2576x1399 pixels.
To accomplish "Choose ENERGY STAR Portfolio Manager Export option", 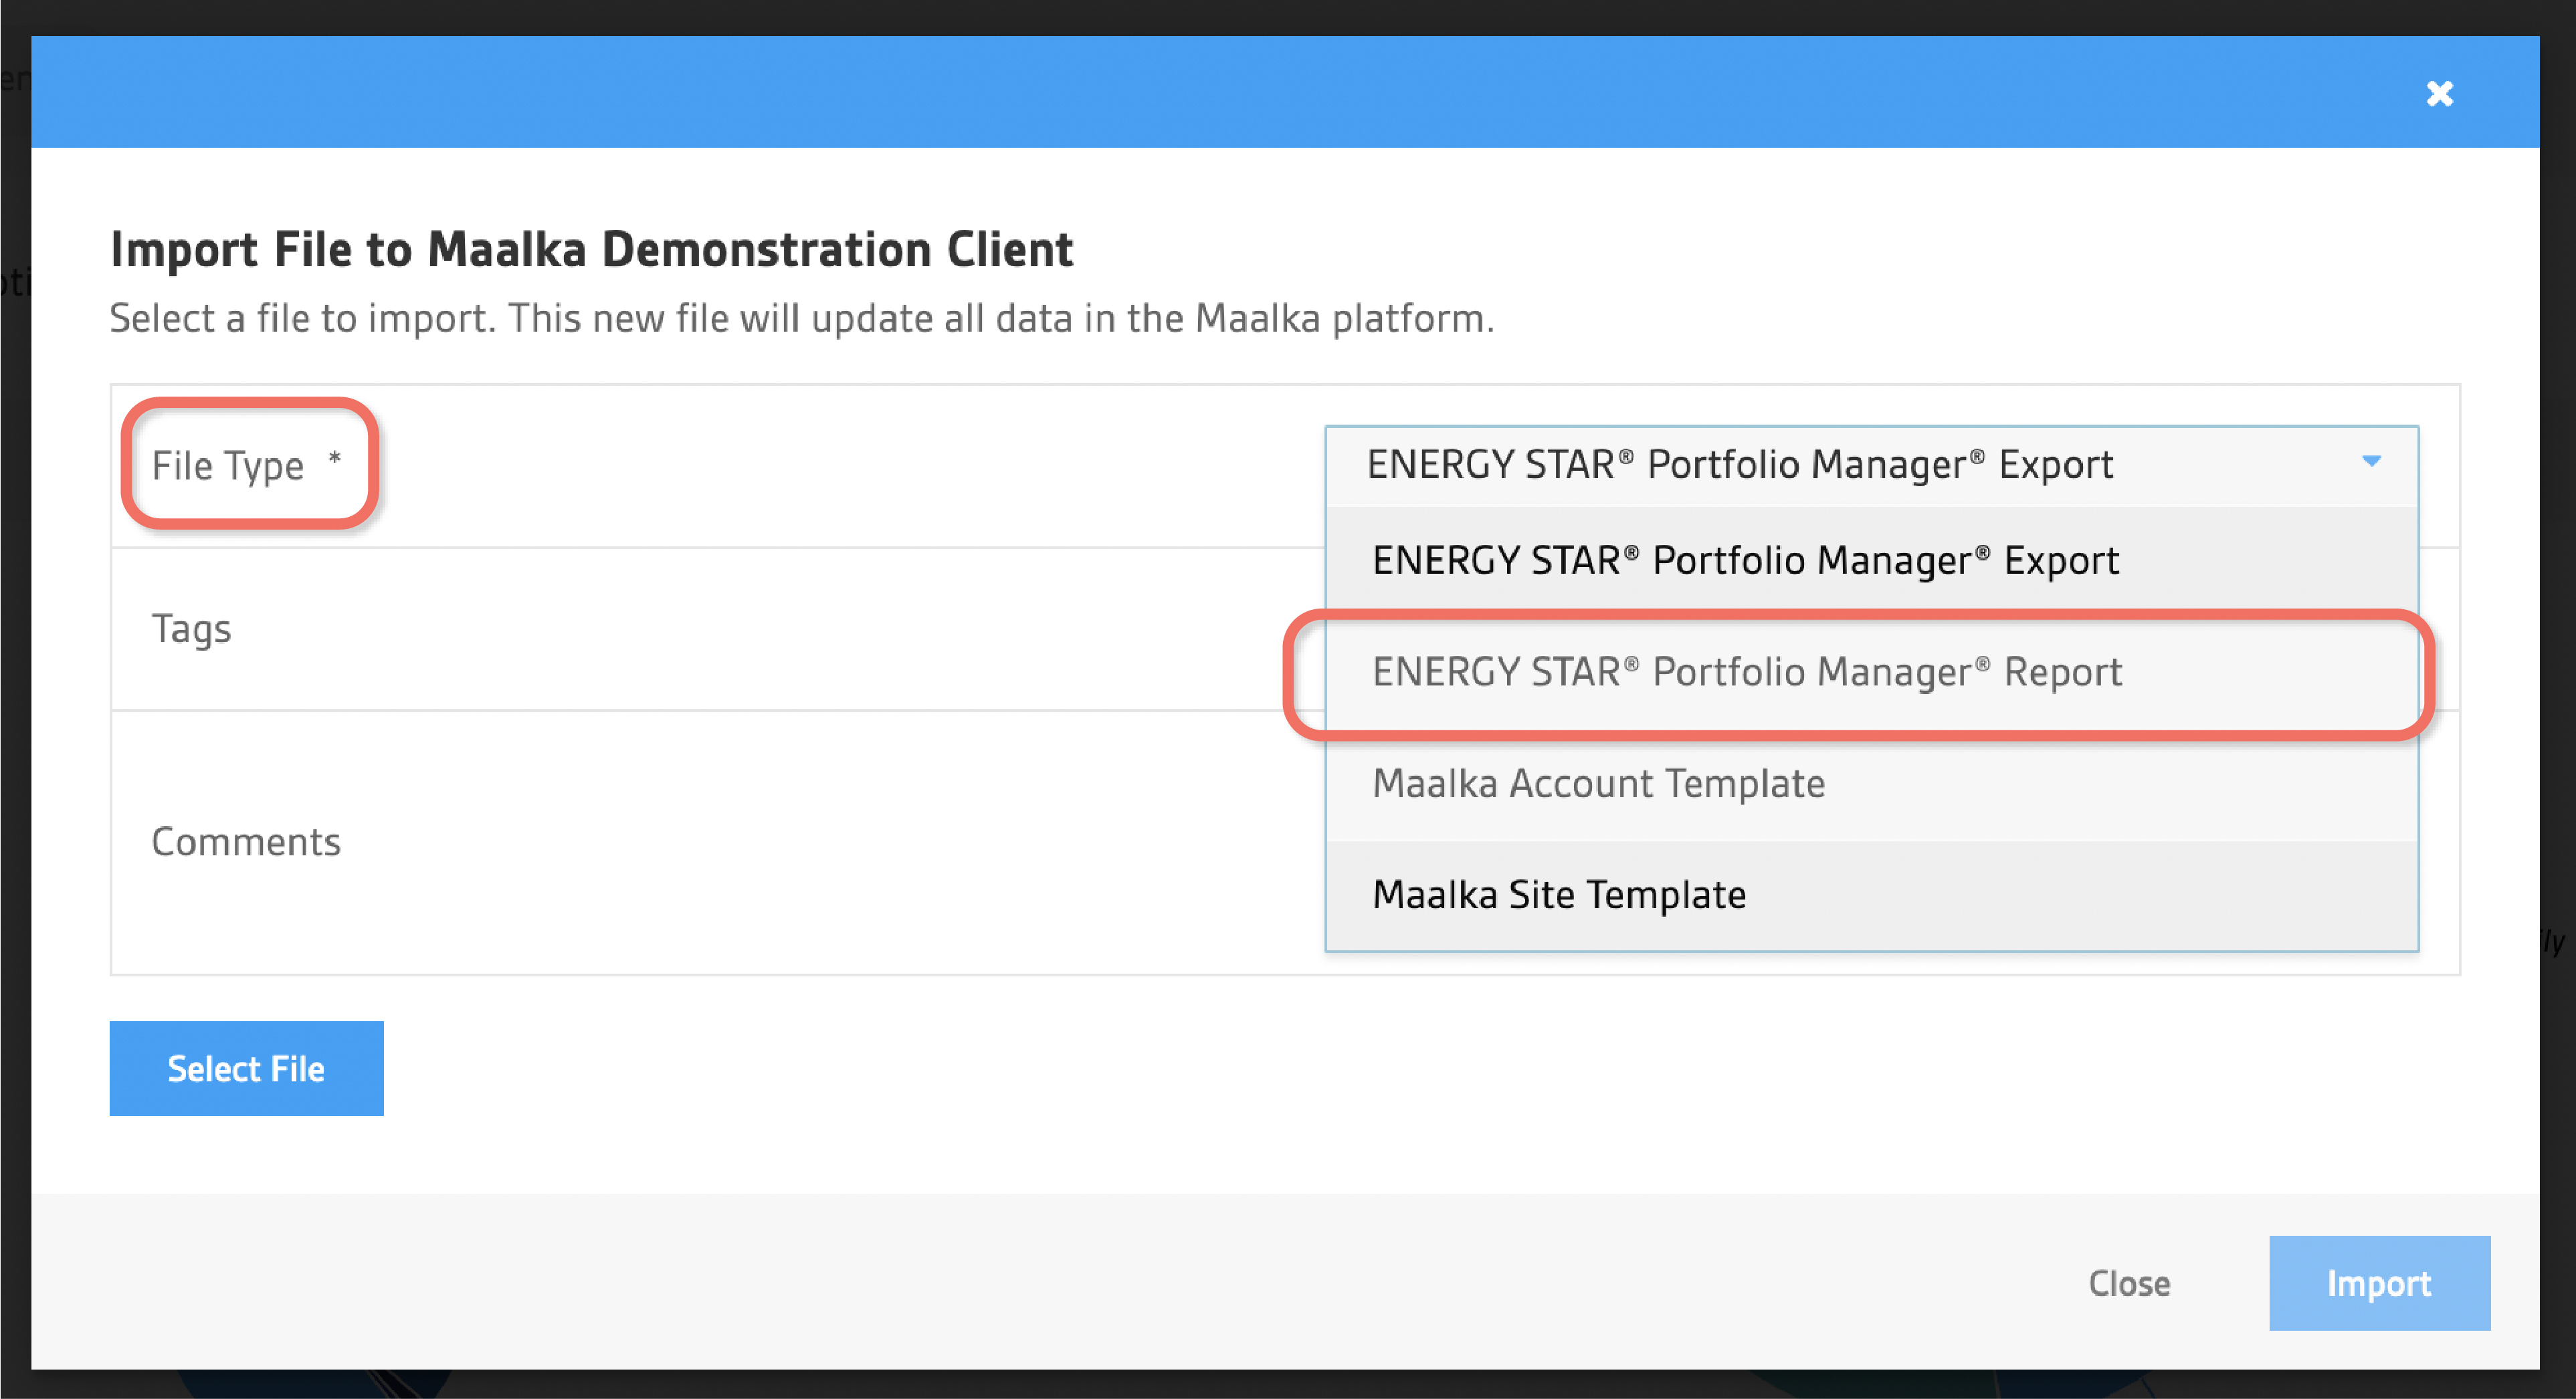I will [1871, 560].
